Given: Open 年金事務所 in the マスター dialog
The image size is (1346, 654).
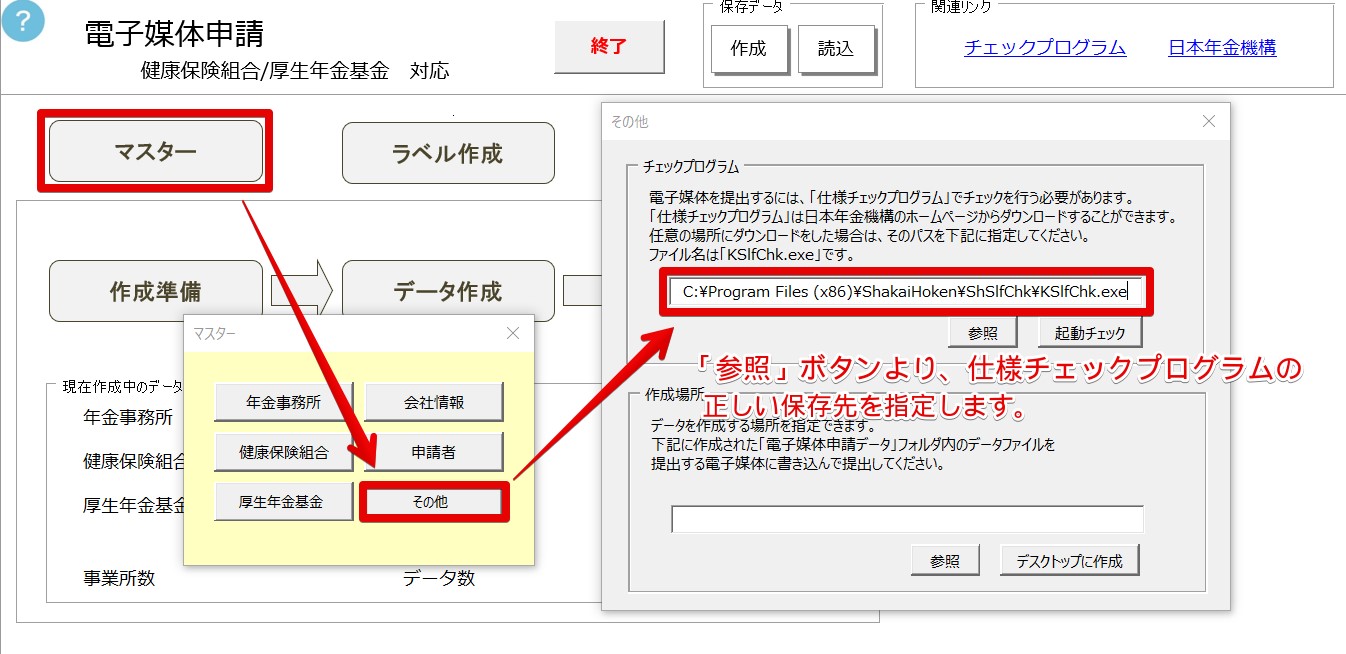Looking at the screenshot, I should pyautogui.click(x=284, y=402).
